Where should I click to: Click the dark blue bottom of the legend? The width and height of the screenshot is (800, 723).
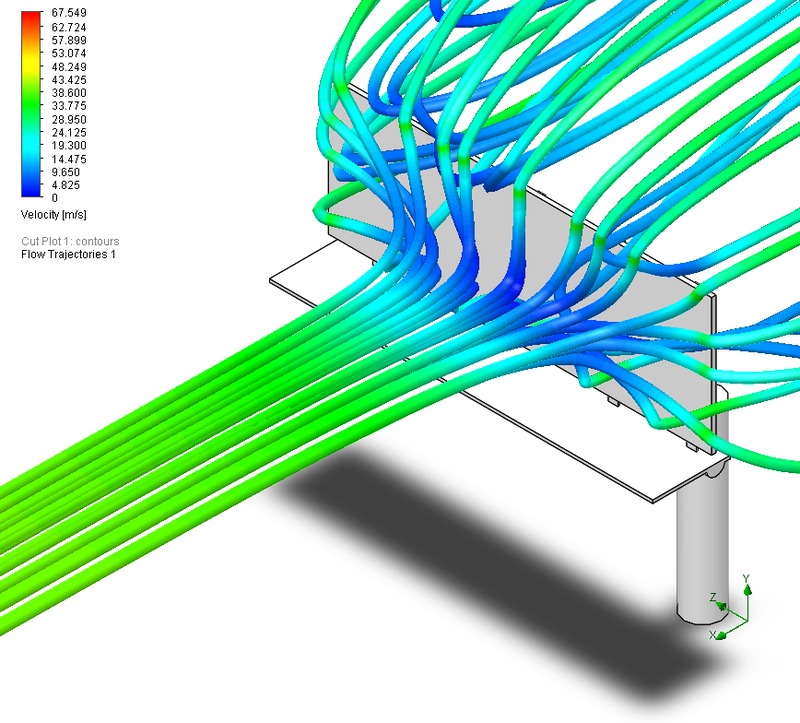33,190
